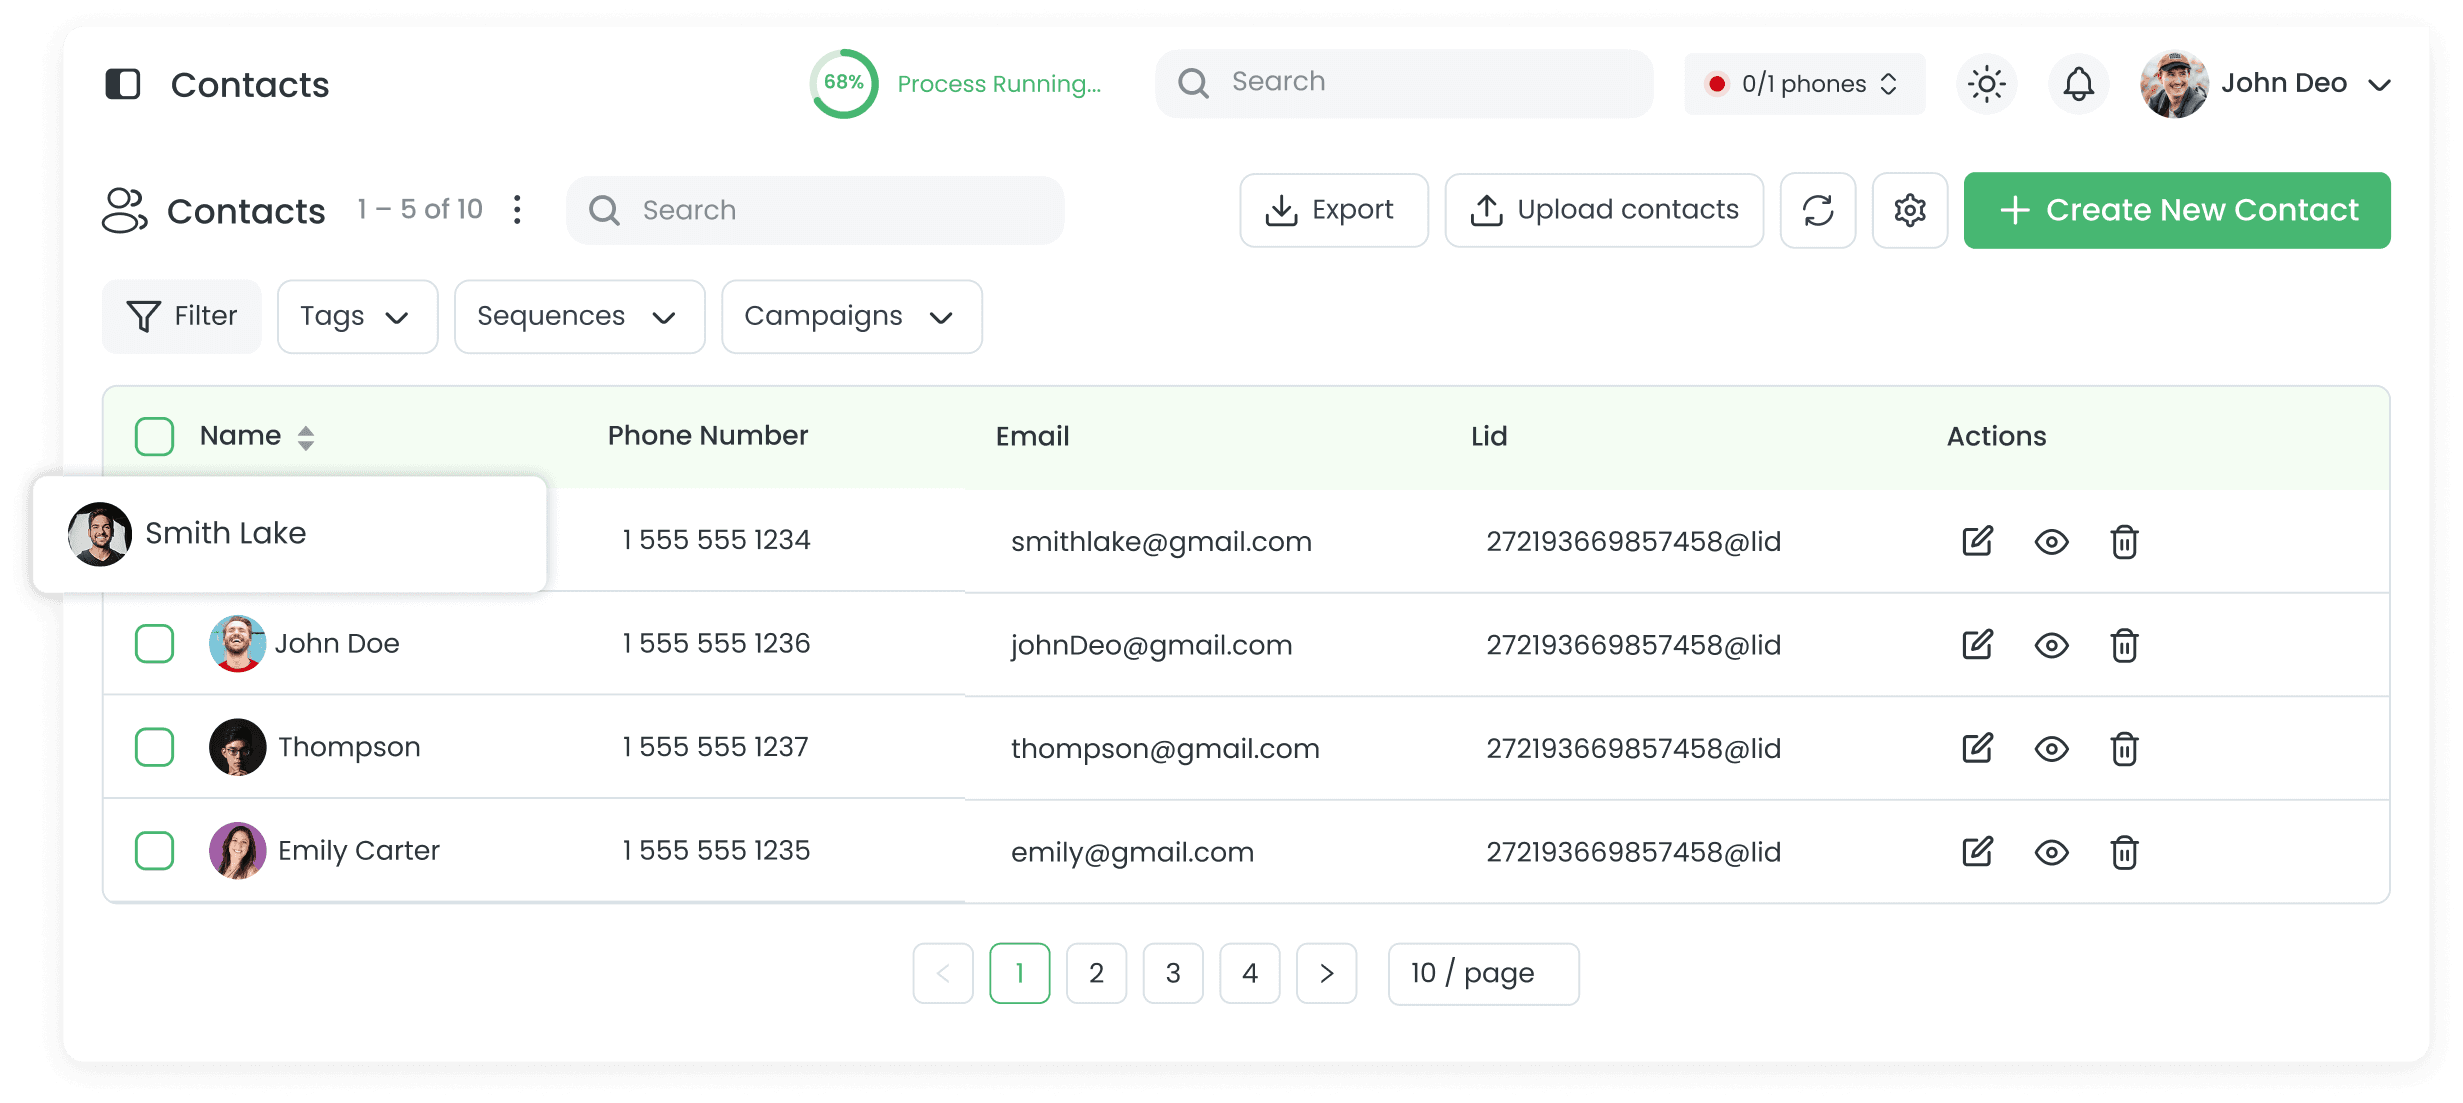
Task: Open the Campaigns dropdown
Action: (851, 316)
